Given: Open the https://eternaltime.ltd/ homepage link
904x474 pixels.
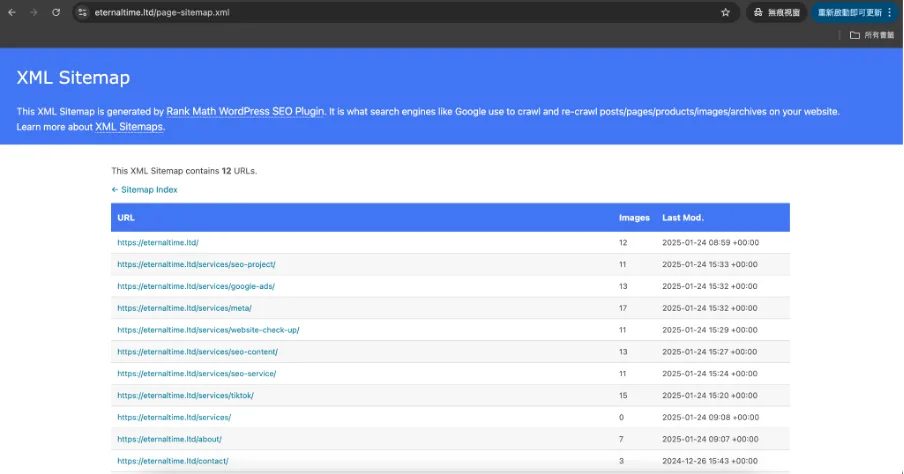Looking at the screenshot, I should (158, 243).
